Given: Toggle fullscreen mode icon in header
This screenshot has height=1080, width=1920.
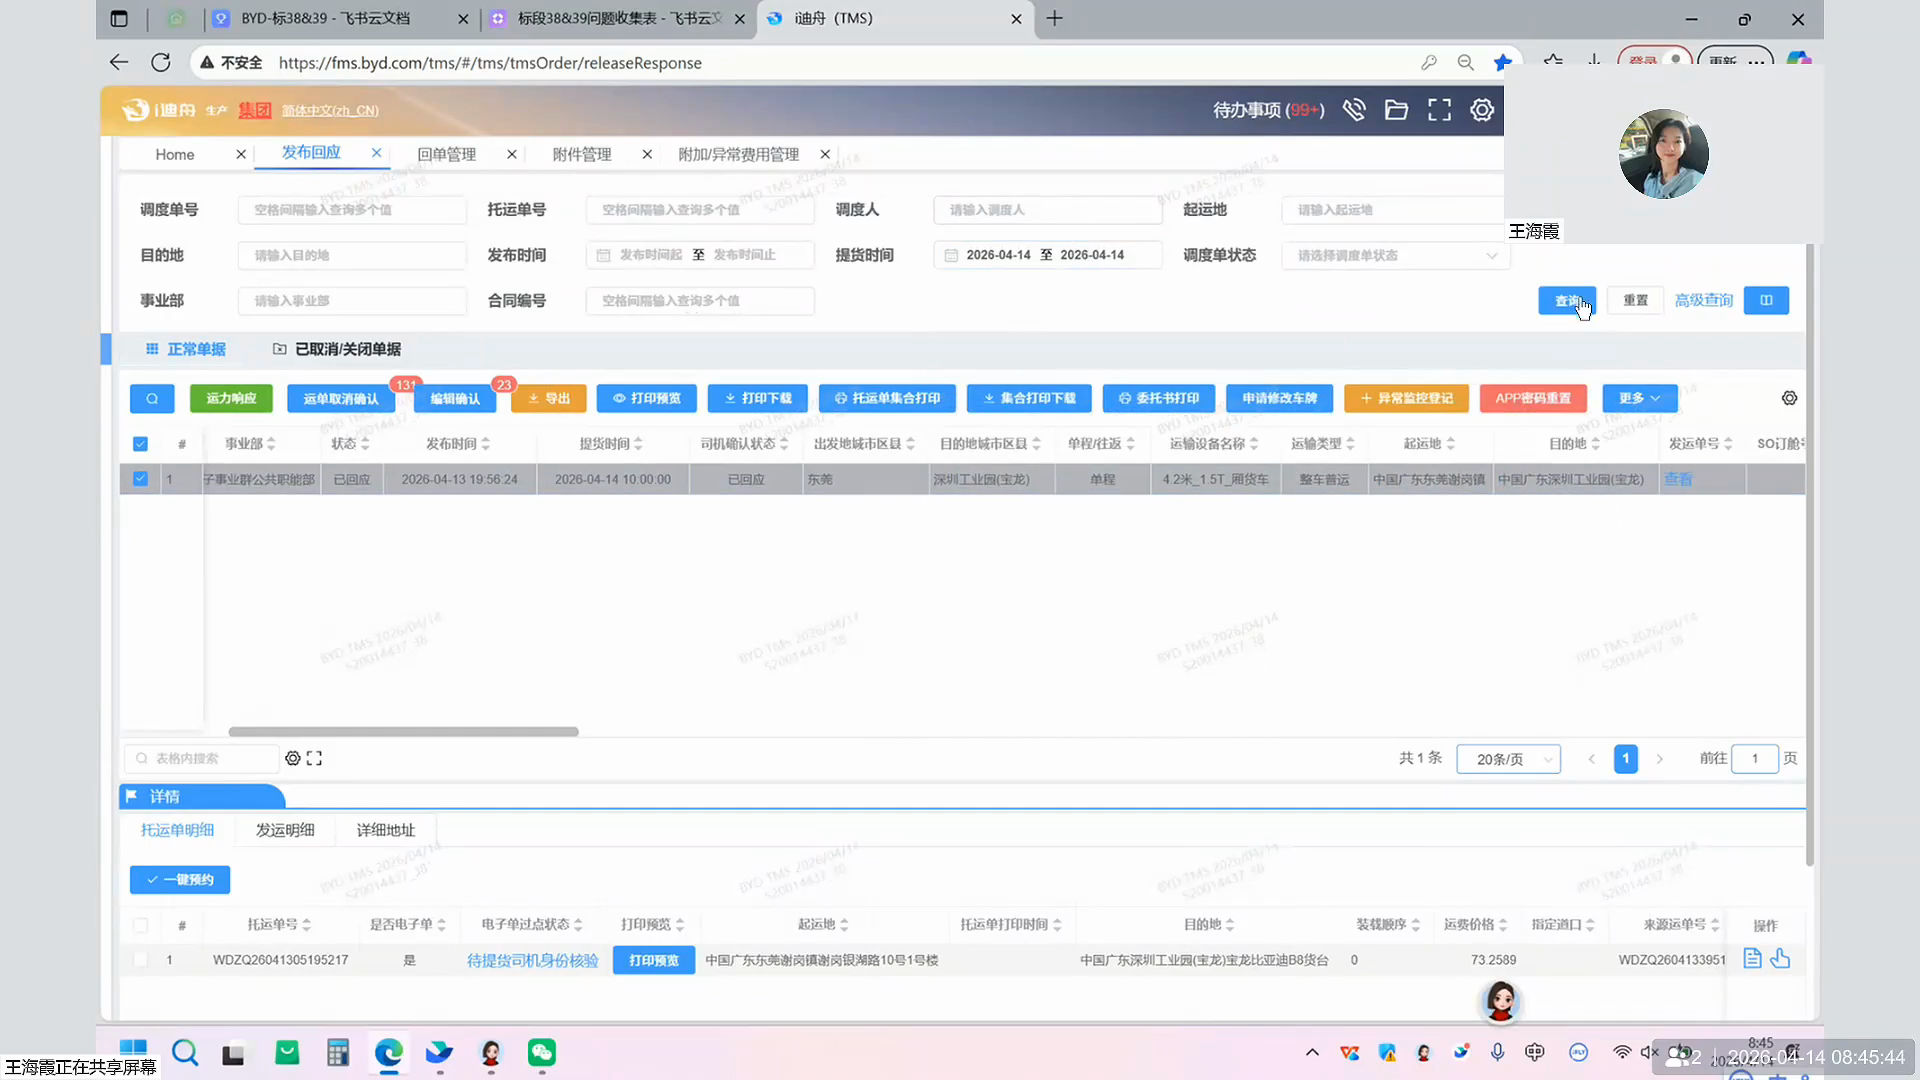Looking at the screenshot, I should [1439, 110].
